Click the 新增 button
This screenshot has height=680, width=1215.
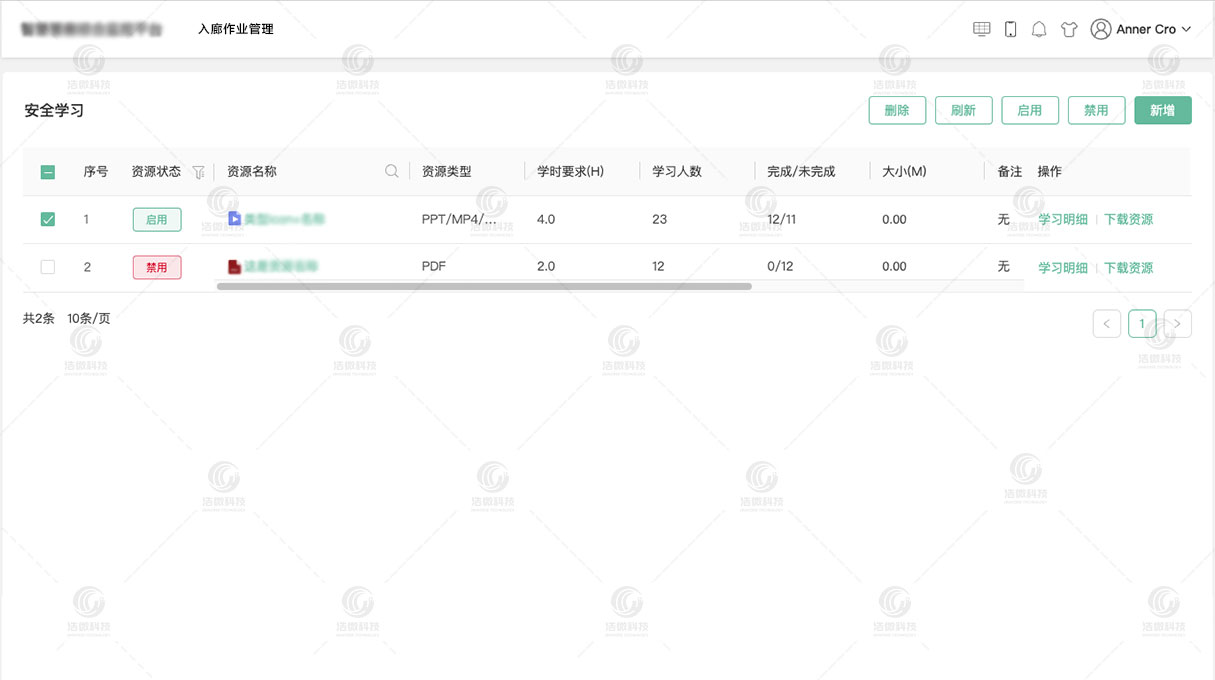1162,110
